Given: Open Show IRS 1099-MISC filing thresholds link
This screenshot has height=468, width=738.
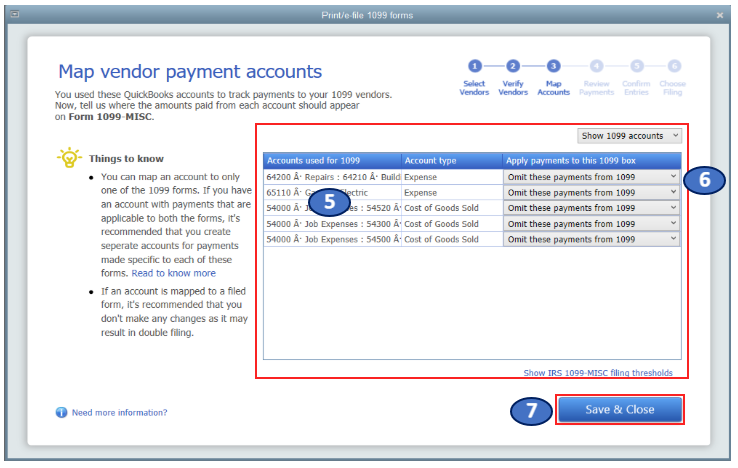Looking at the screenshot, I should (598, 373).
